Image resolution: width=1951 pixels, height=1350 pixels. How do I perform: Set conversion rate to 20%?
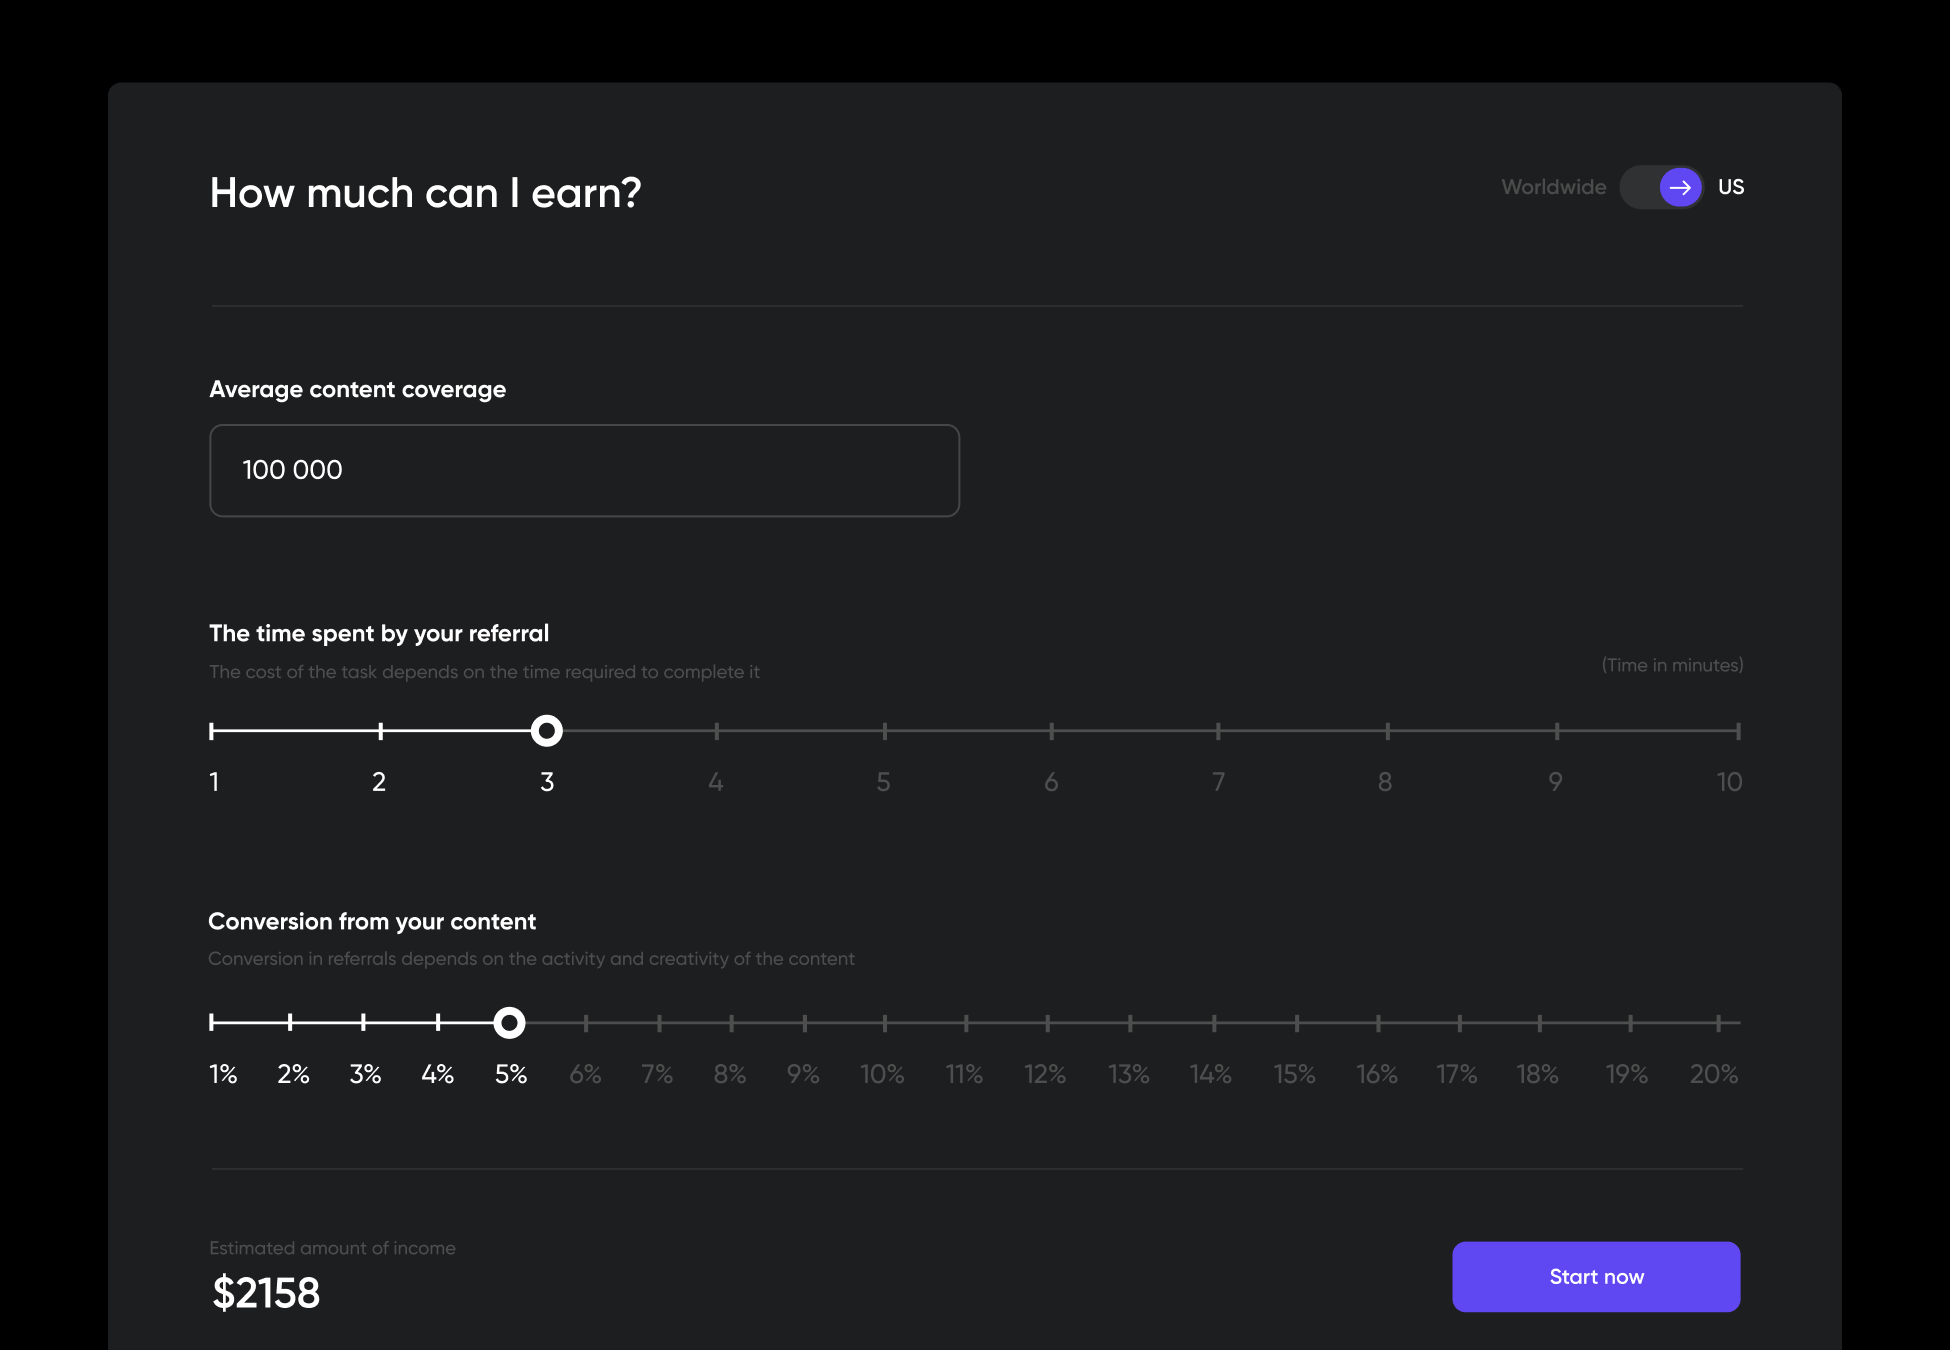click(x=1718, y=1023)
